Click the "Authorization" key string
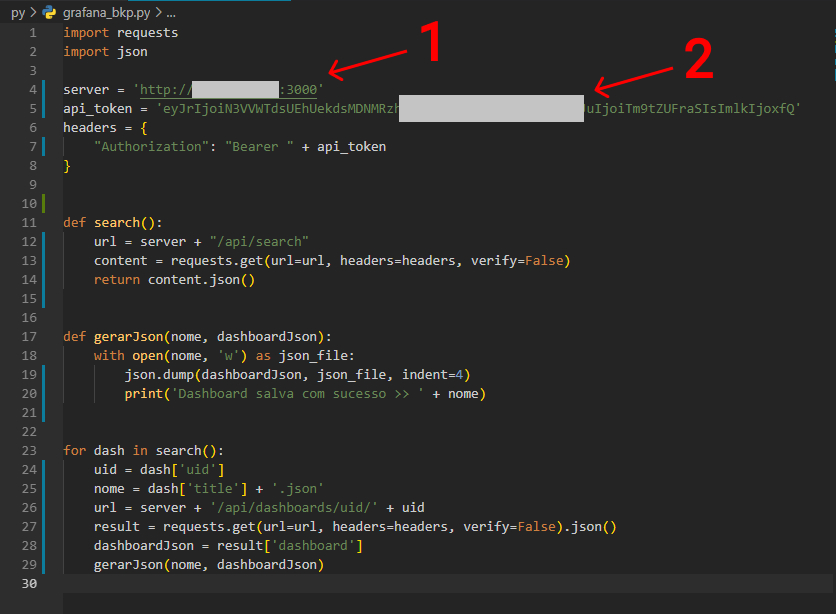This screenshot has height=614, width=836. click(x=151, y=147)
